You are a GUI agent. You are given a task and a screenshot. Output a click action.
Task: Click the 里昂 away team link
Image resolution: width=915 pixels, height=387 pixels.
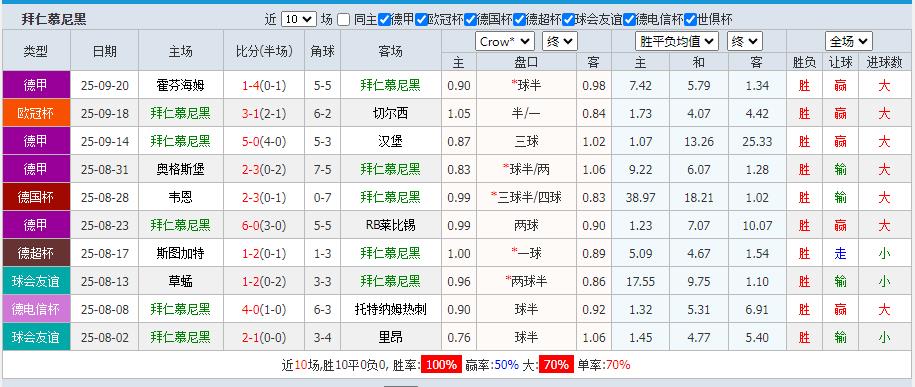(x=390, y=338)
